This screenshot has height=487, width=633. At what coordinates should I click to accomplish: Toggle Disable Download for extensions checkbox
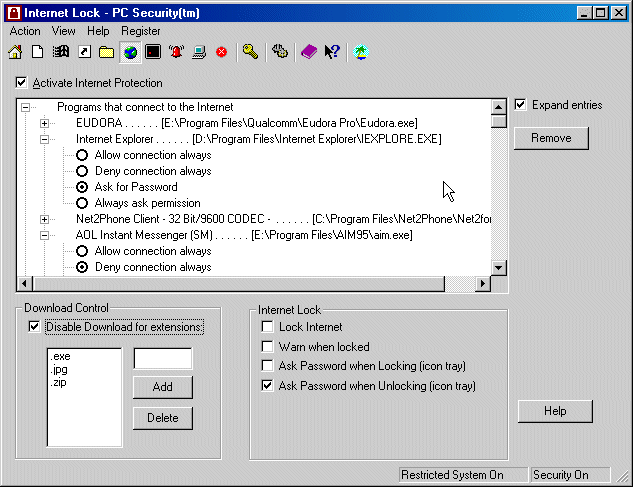[34, 326]
